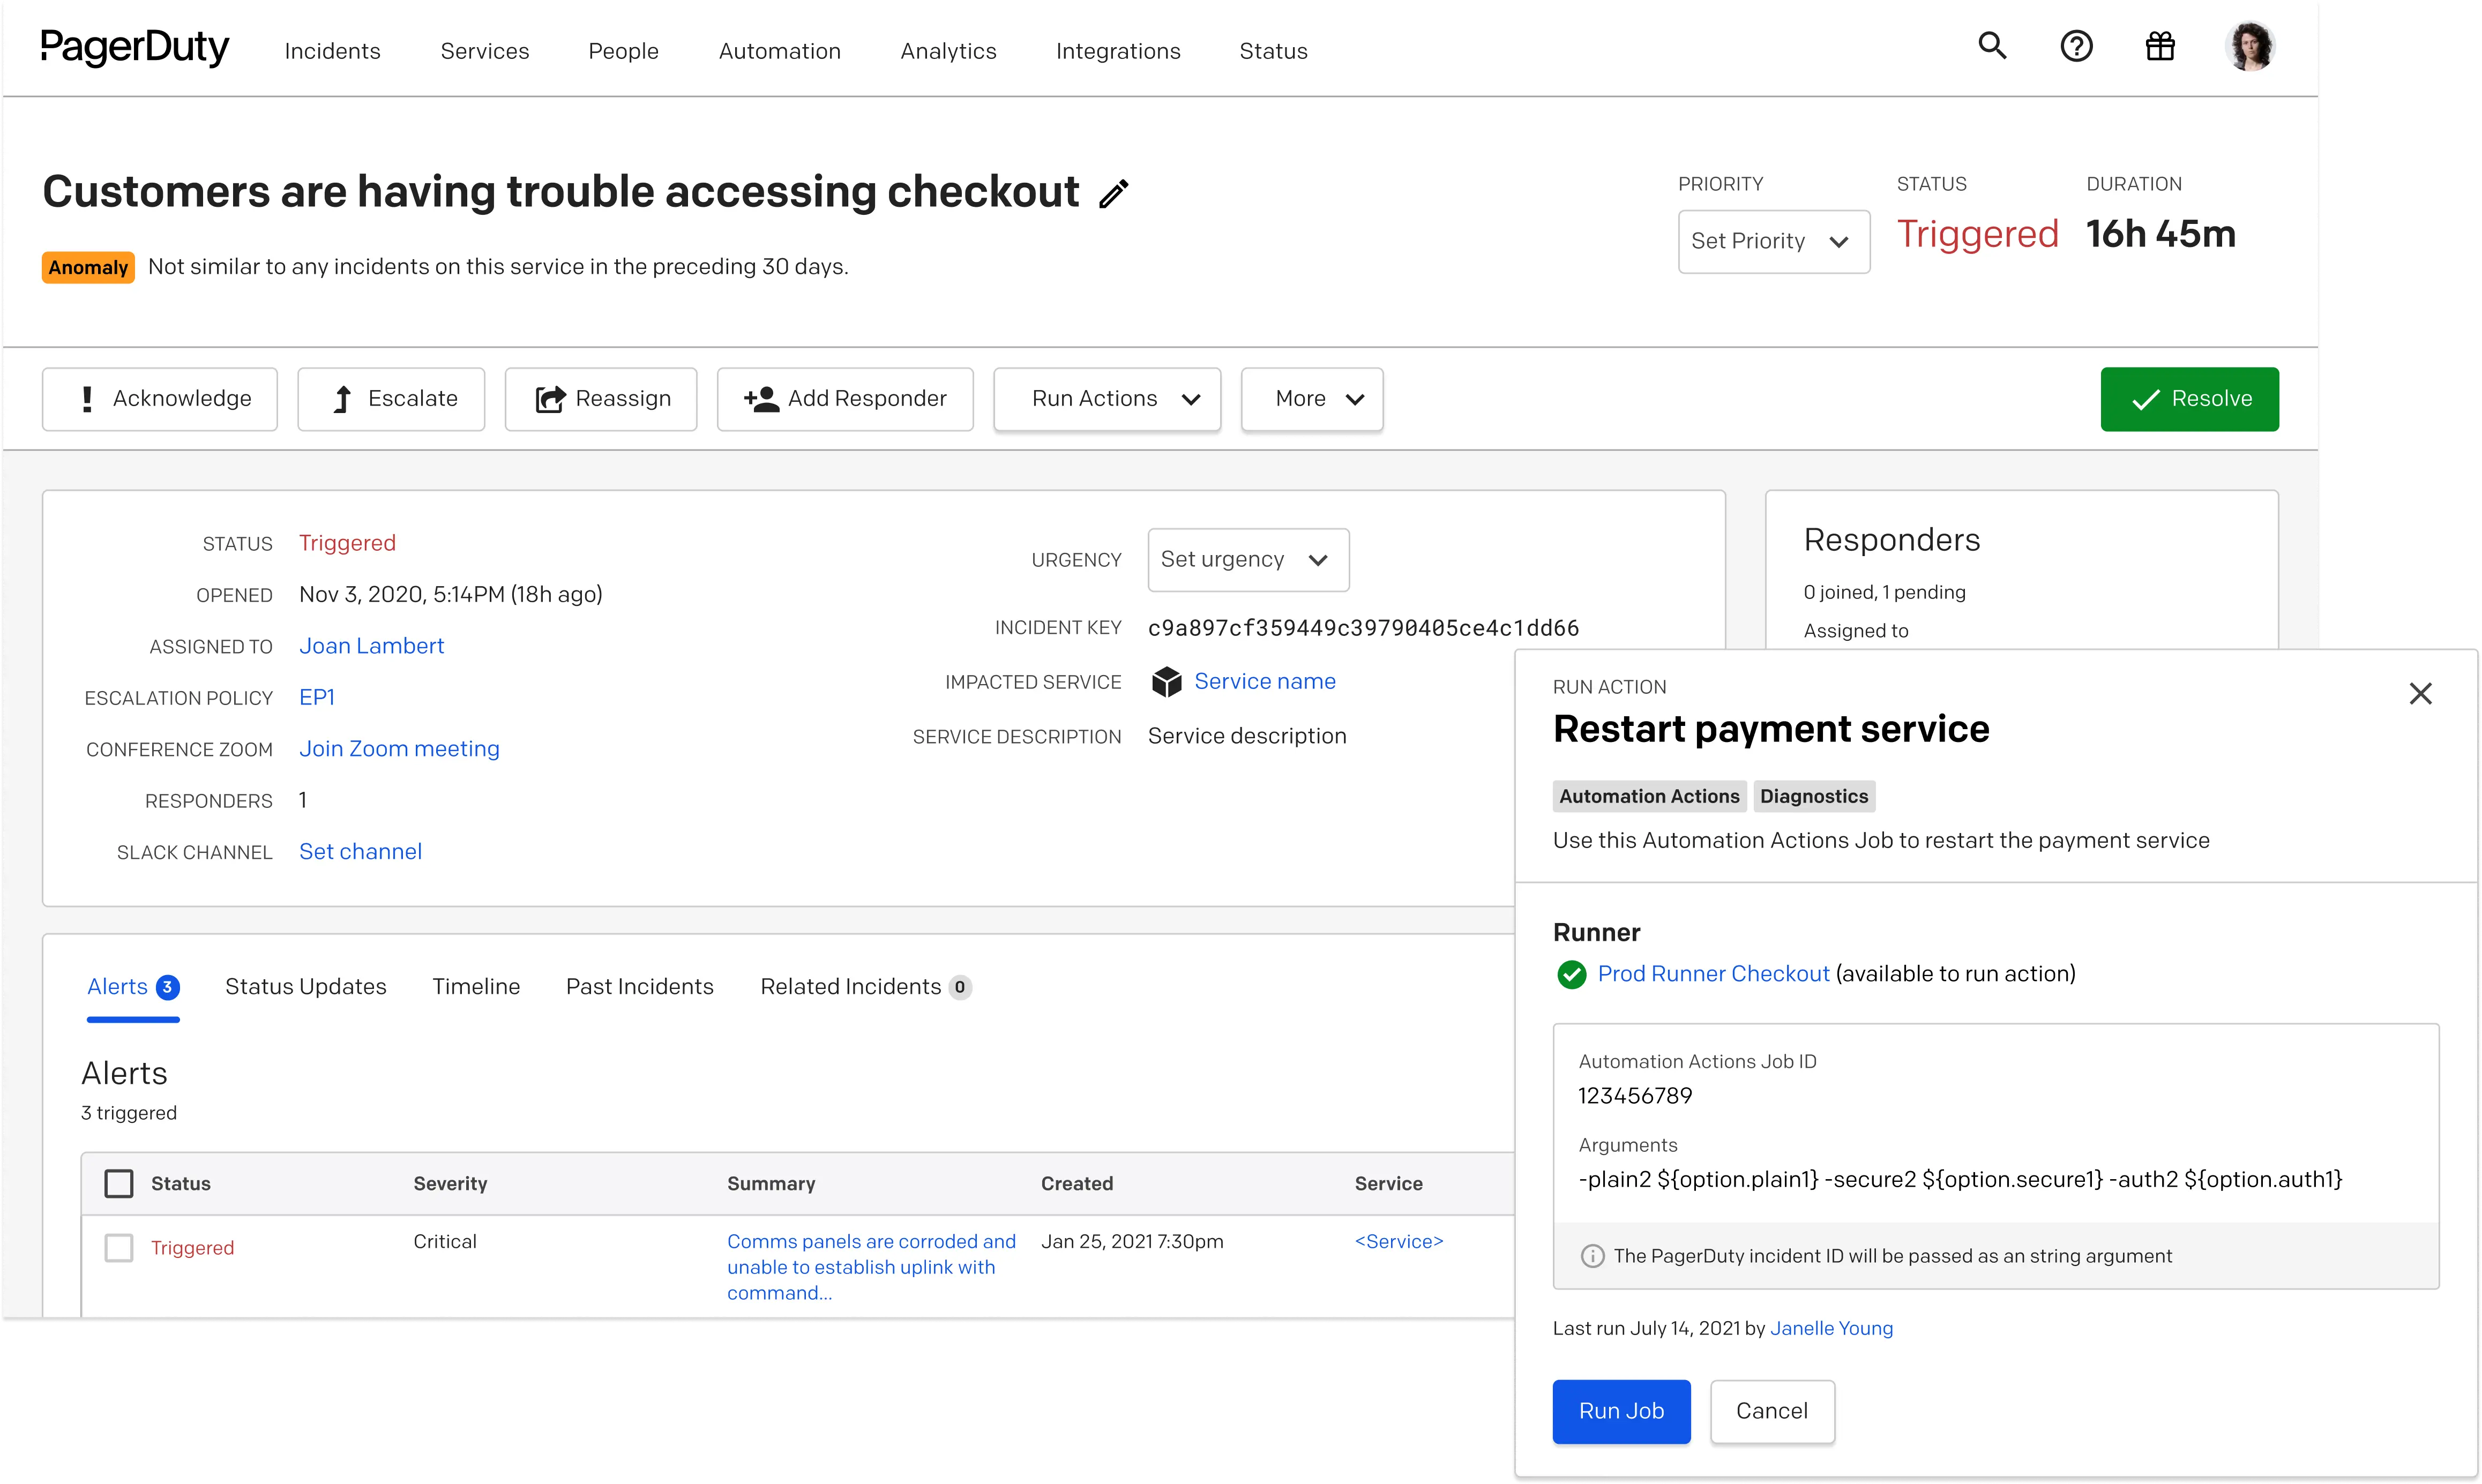Viewport: 2482px width, 1484px height.
Task: Click the Status column header
Action: coord(181,1184)
